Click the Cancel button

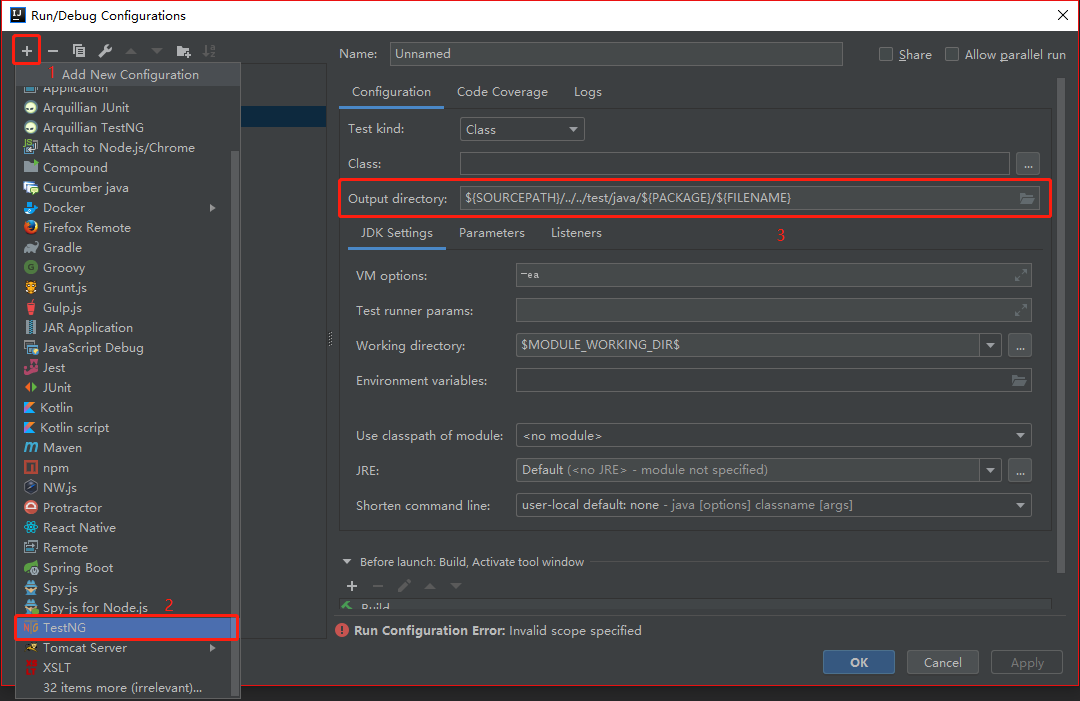(942, 662)
